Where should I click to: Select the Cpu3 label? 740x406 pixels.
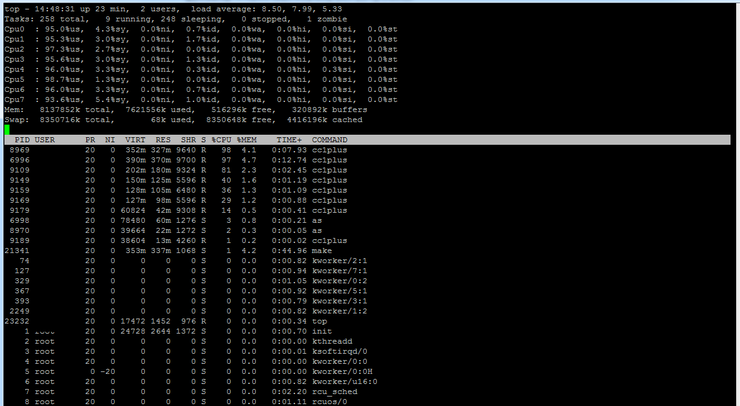(14, 59)
